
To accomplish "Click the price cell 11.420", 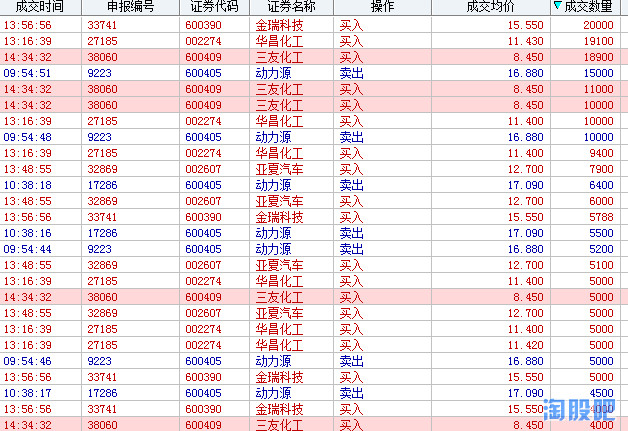I will [x=525, y=345].
